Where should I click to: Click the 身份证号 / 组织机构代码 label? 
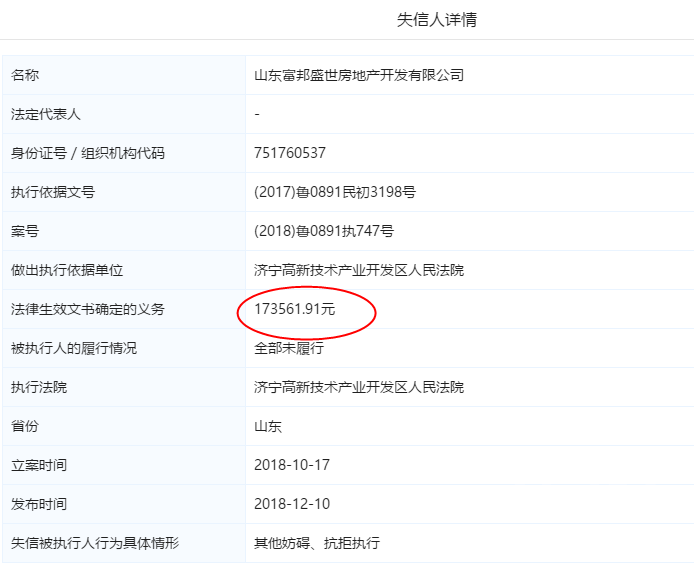tap(87, 153)
